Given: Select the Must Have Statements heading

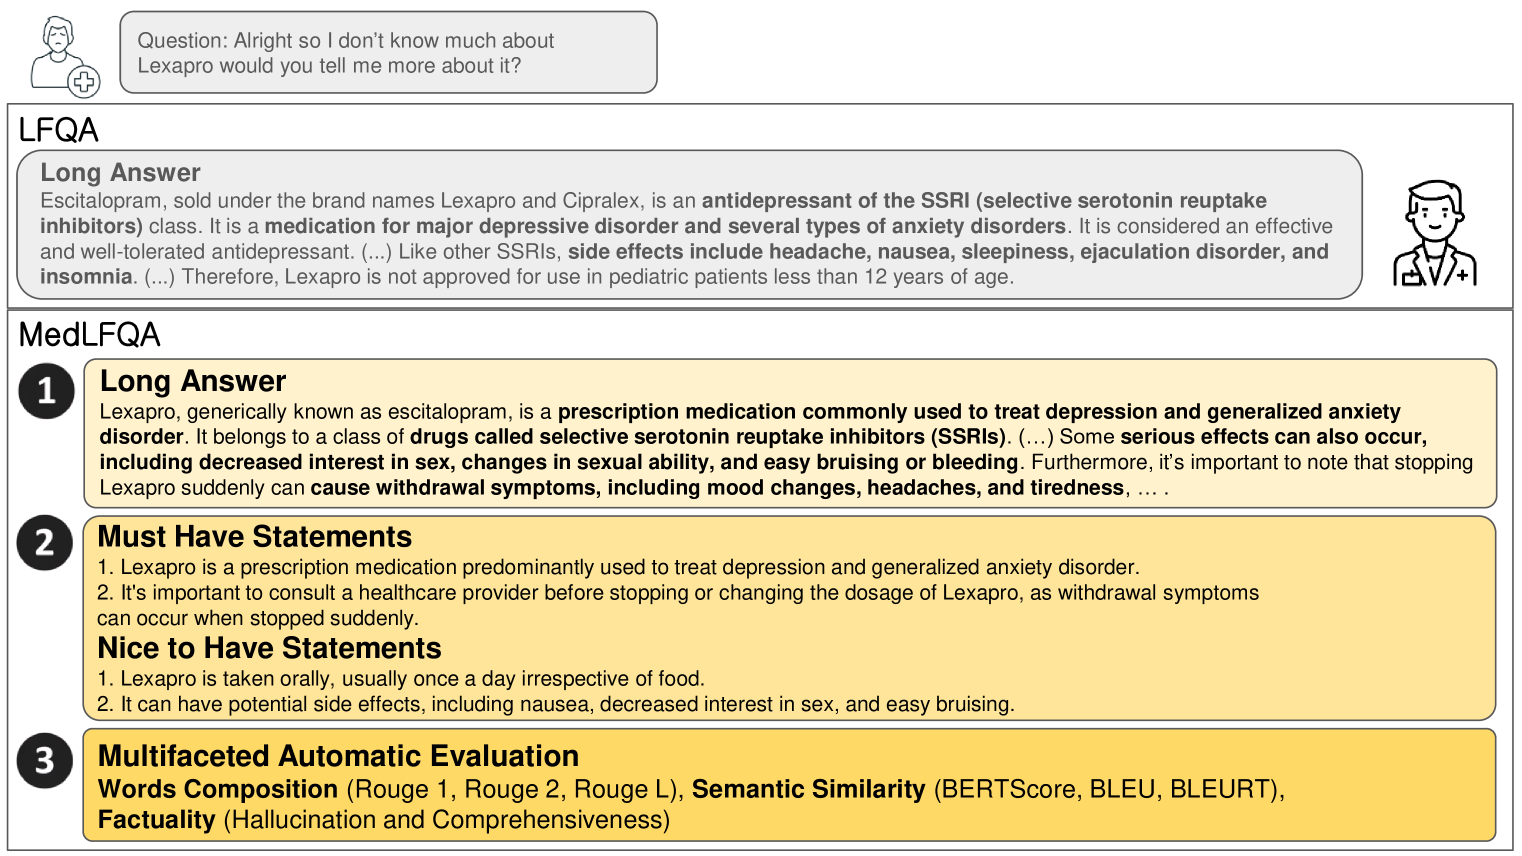Looking at the screenshot, I should 254,537.
